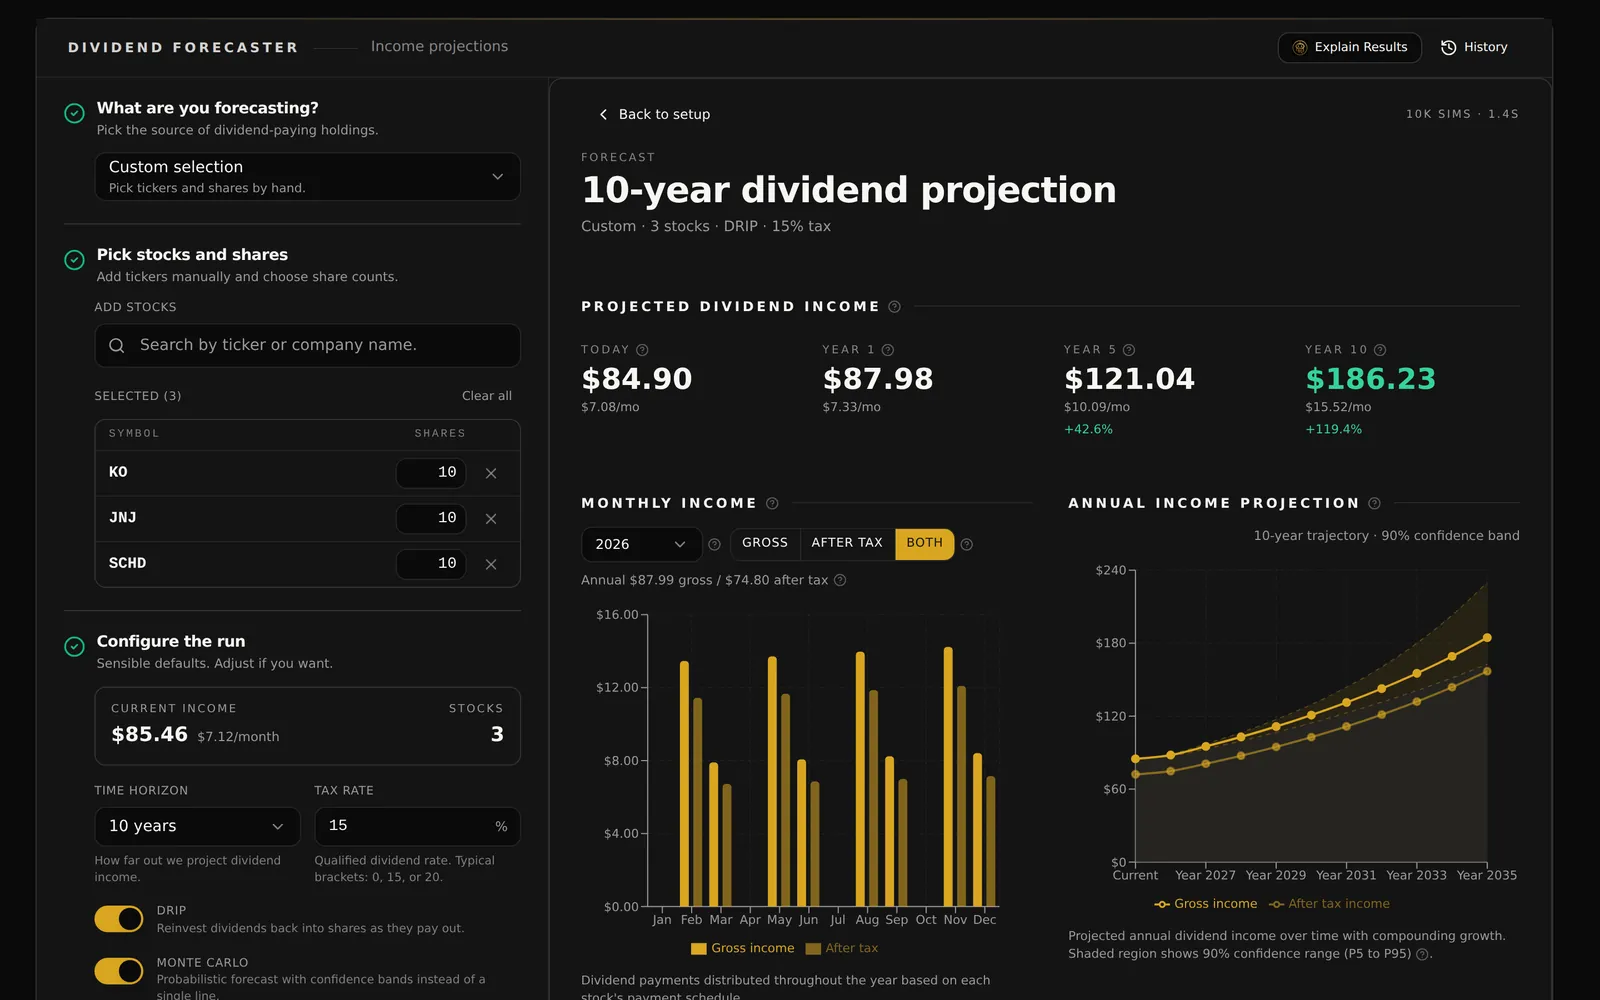
Task: Remove SCHD with its X icon
Action: (491, 565)
